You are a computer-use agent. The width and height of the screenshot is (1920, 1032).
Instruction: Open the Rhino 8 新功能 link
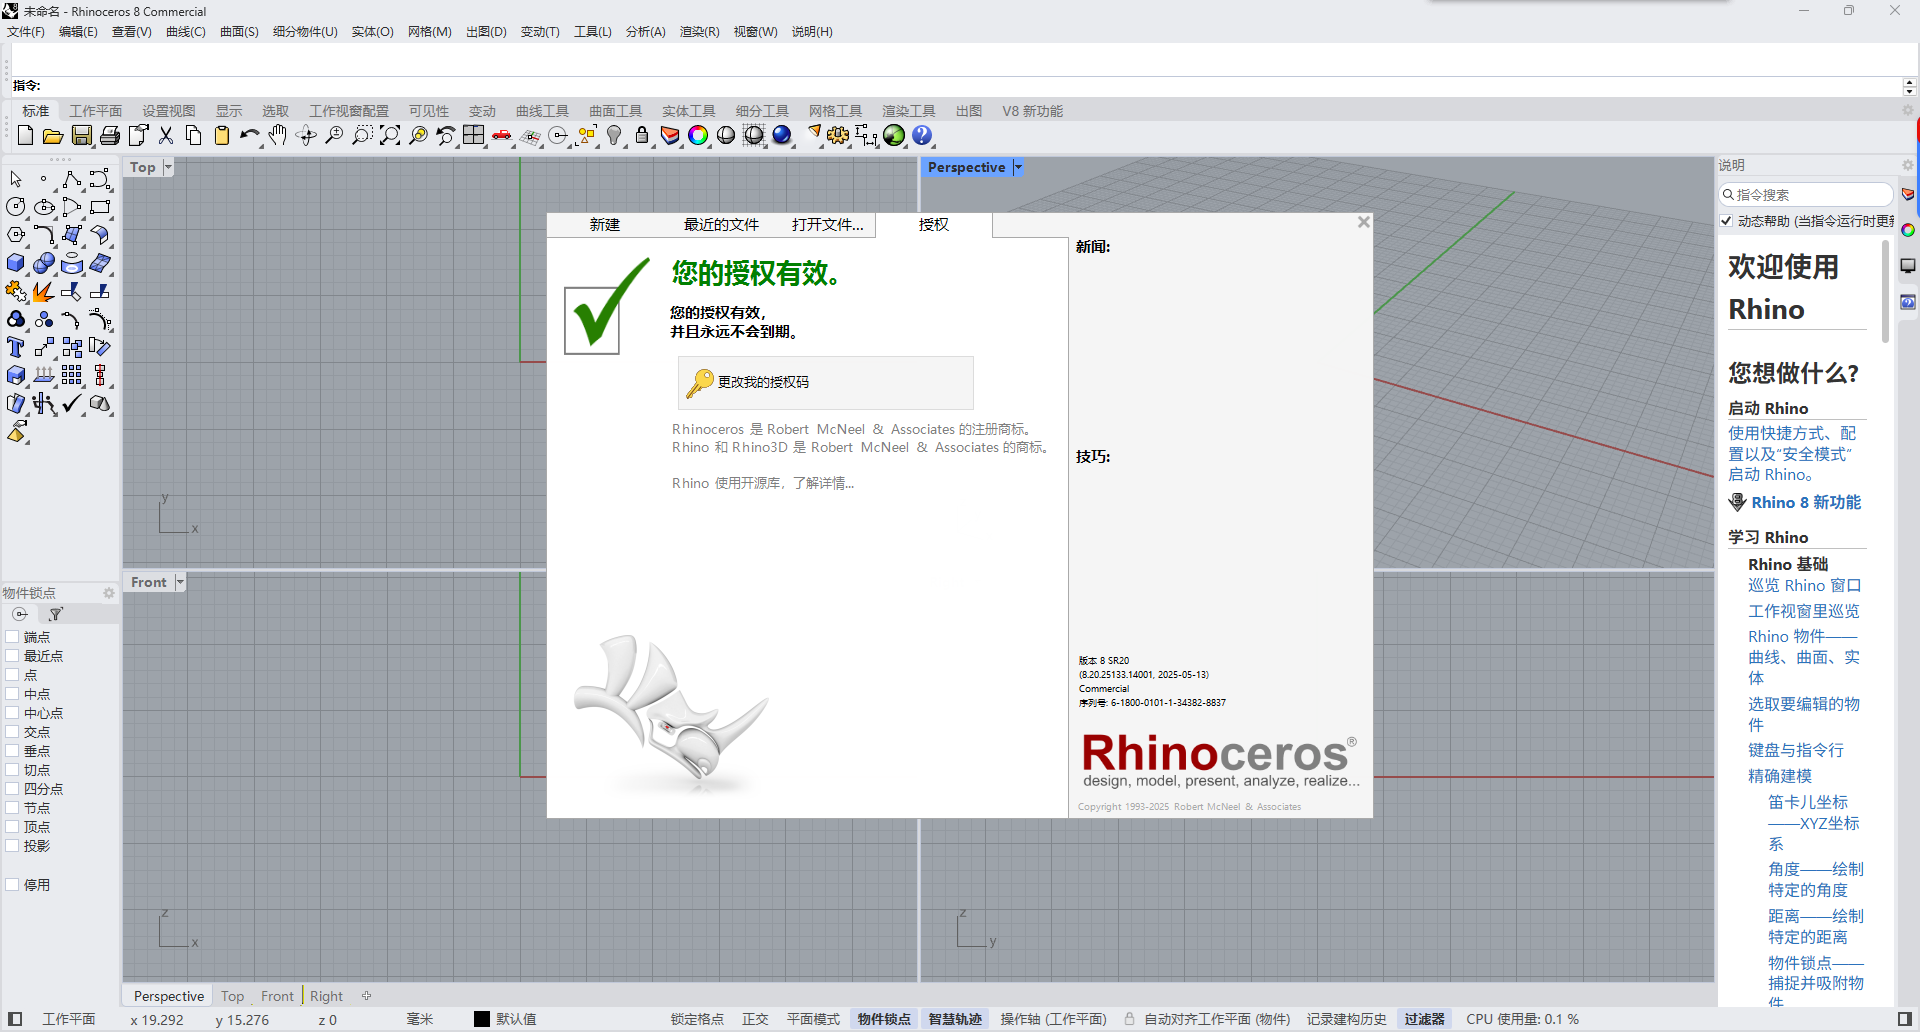pyautogui.click(x=1805, y=502)
